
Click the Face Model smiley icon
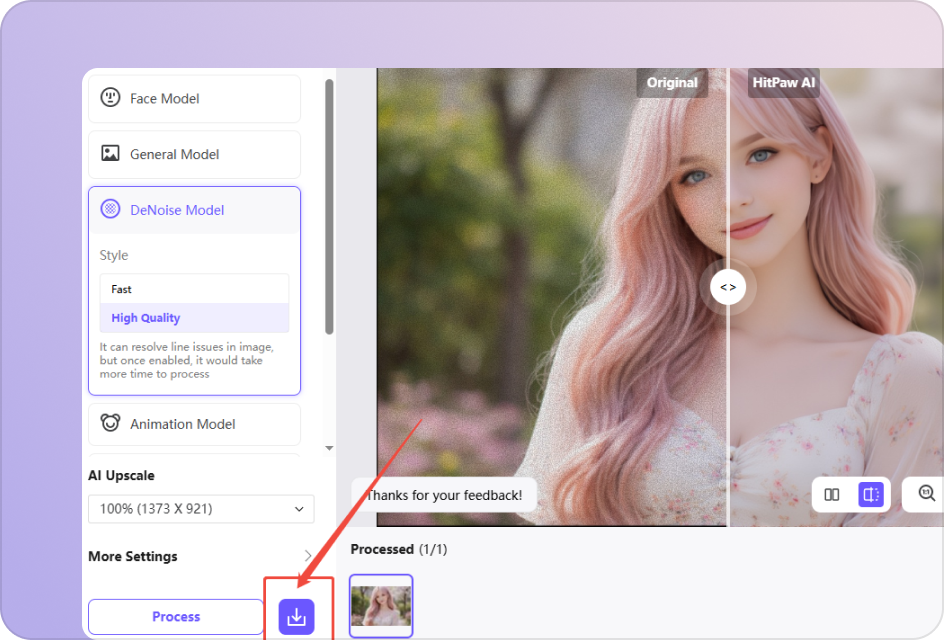click(110, 98)
